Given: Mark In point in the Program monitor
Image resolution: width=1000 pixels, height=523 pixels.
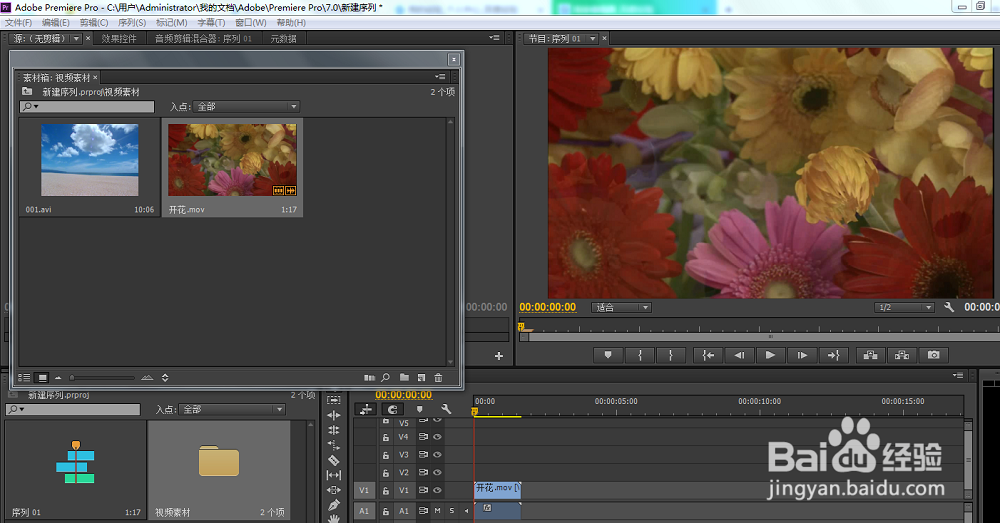Looking at the screenshot, I should 640,355.
